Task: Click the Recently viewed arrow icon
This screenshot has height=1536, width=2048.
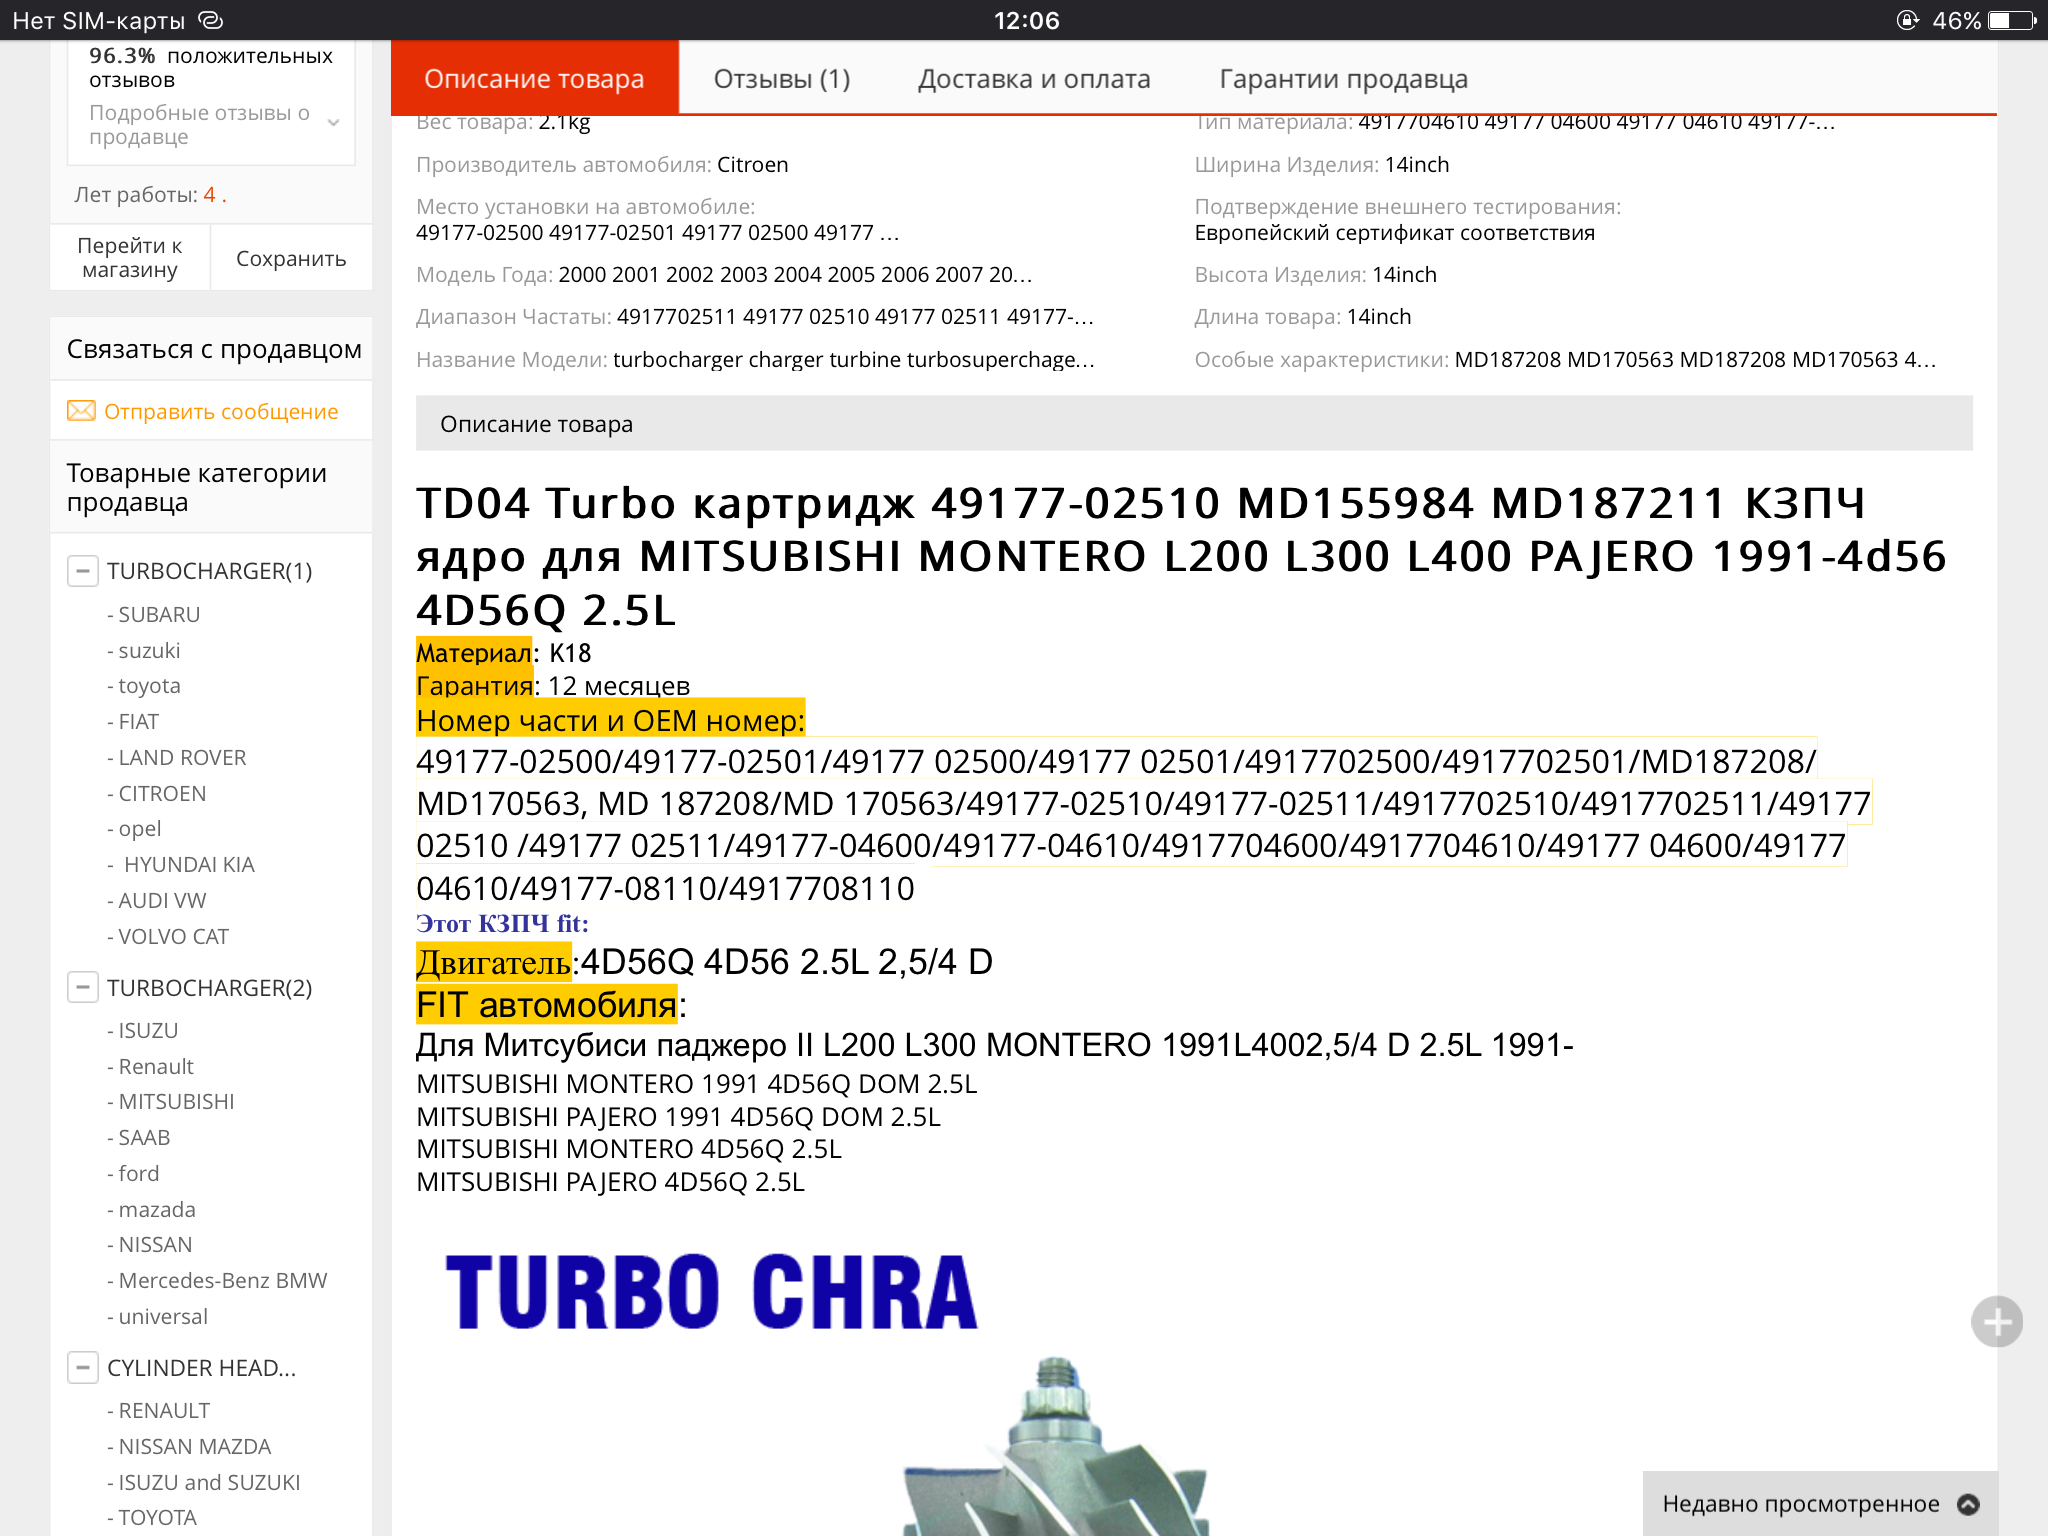Action: click(x=1968, y=1504)
